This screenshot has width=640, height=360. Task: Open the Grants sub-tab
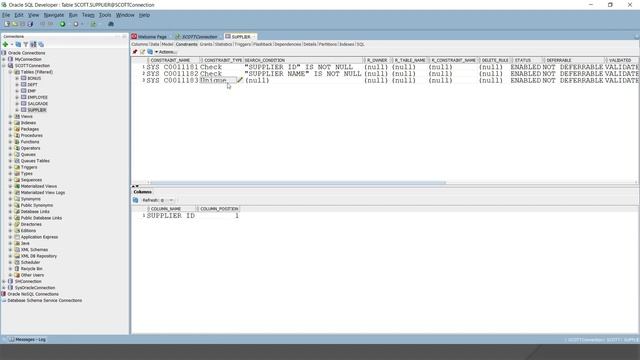click(x=206, y=44)
